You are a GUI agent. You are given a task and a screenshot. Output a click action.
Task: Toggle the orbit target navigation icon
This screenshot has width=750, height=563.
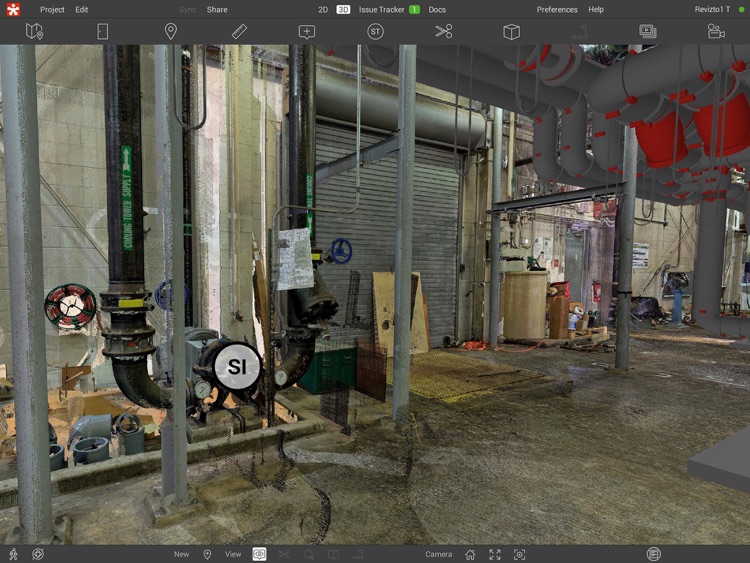38,554
